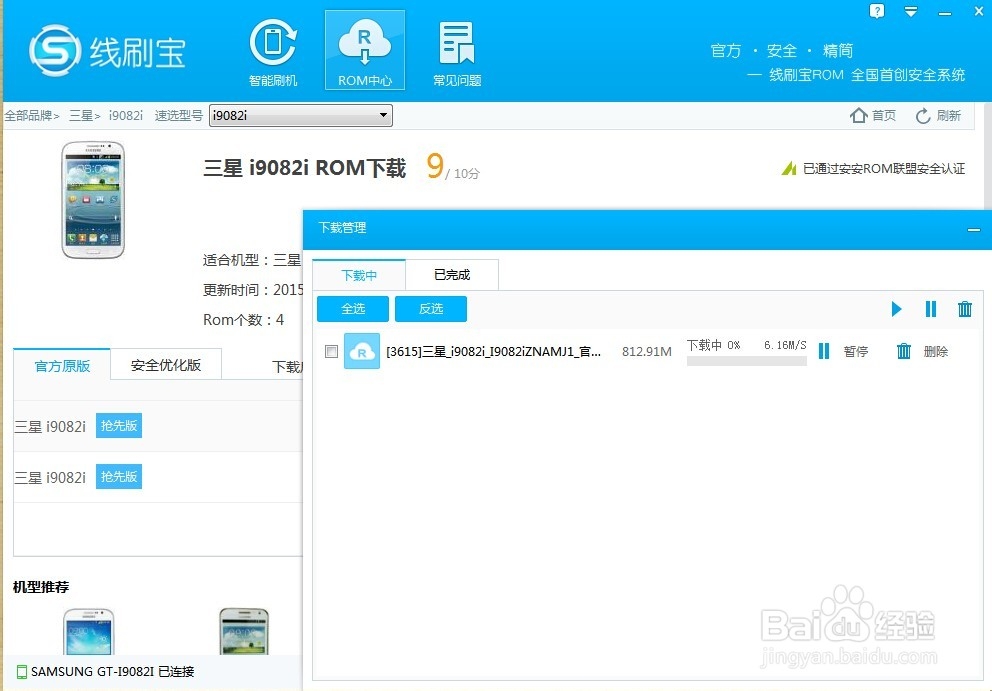Click the SAMSUNG GT-I9082I 已连接 status
The image size is (992, 691).
pos(113,671)
